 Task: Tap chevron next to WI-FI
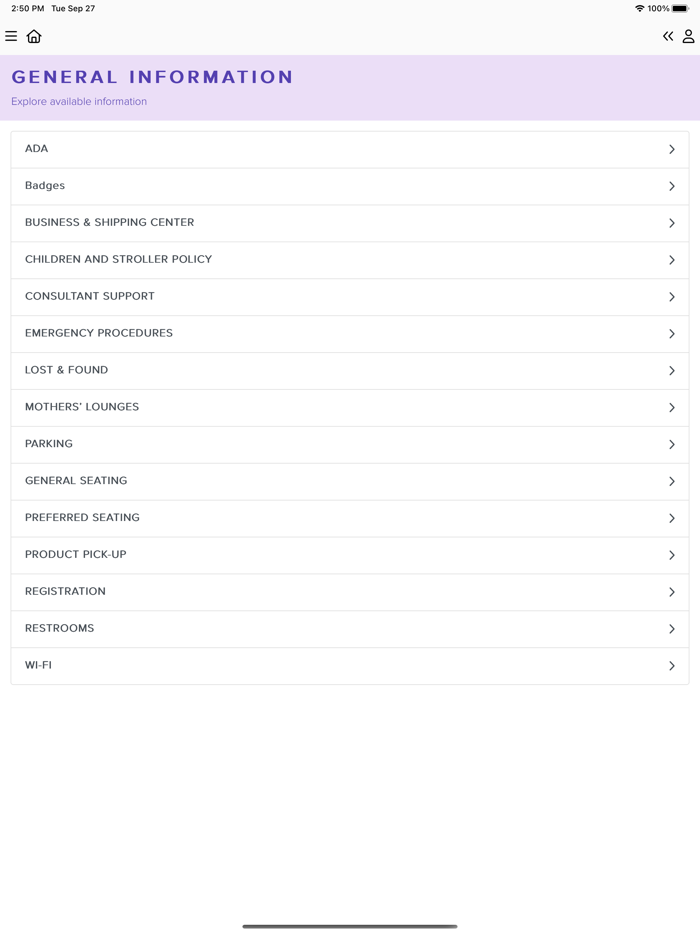(672, 666)
